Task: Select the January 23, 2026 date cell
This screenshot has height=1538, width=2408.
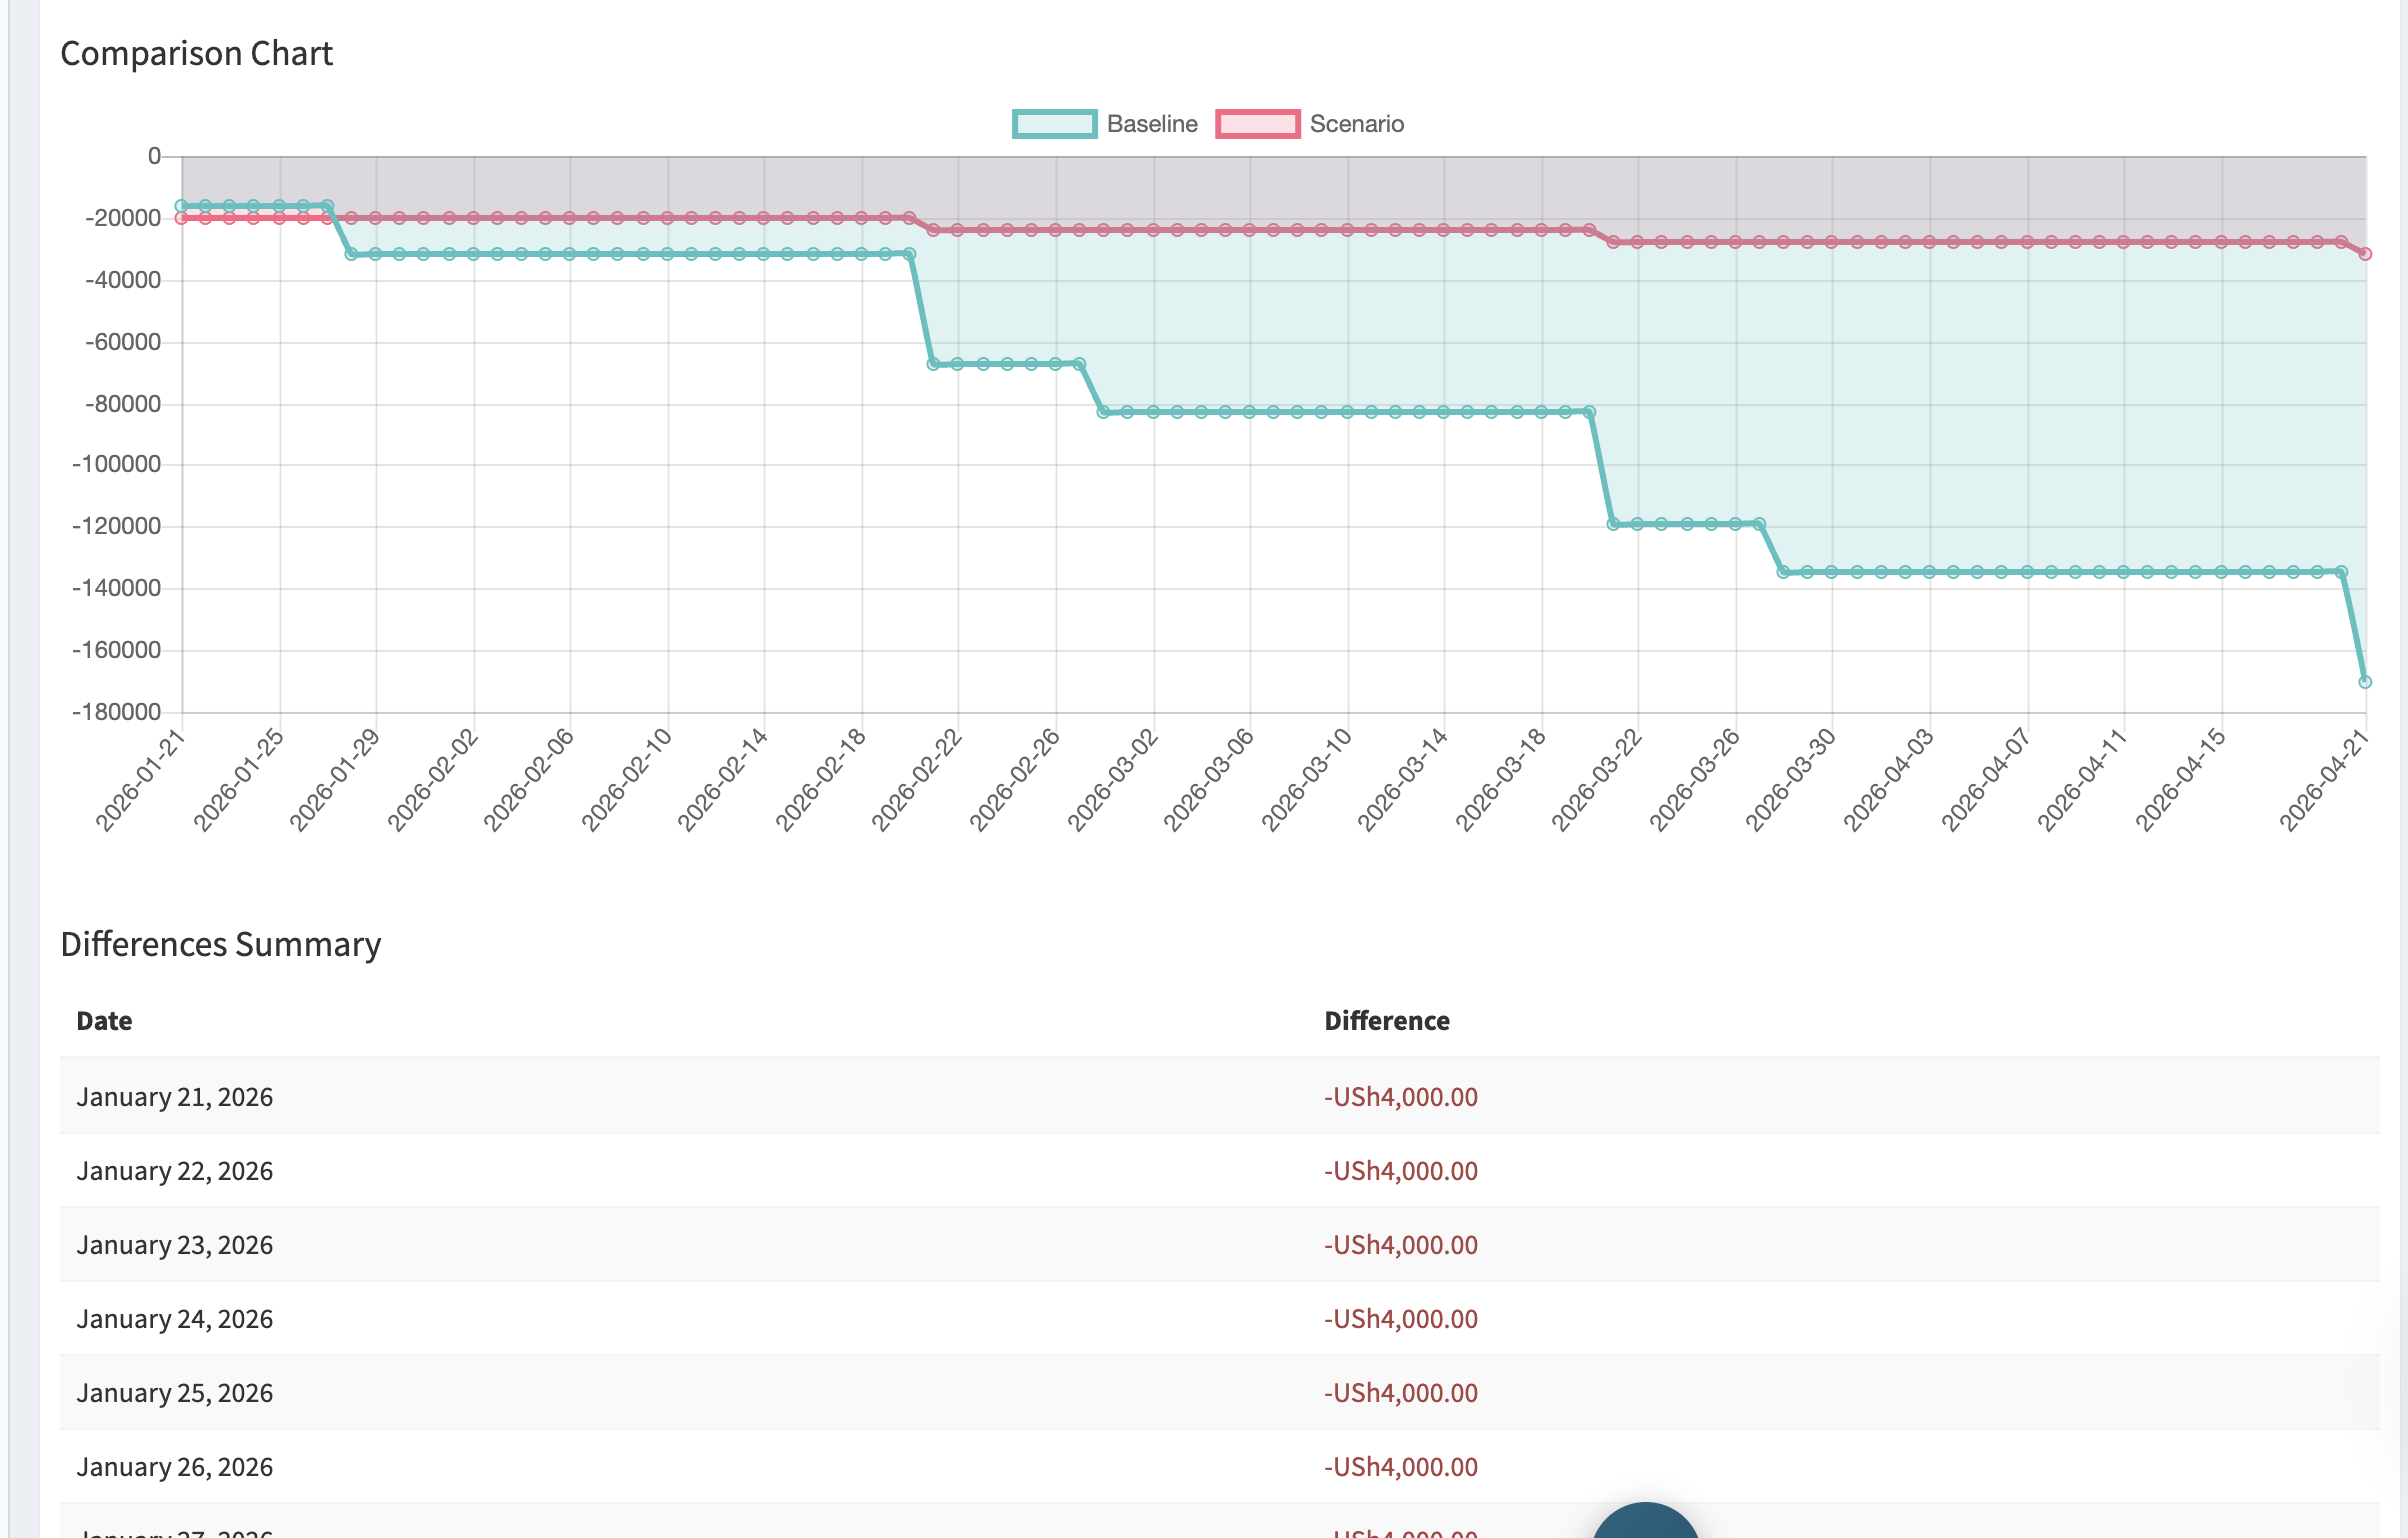Action: [x=175, y=1245]
